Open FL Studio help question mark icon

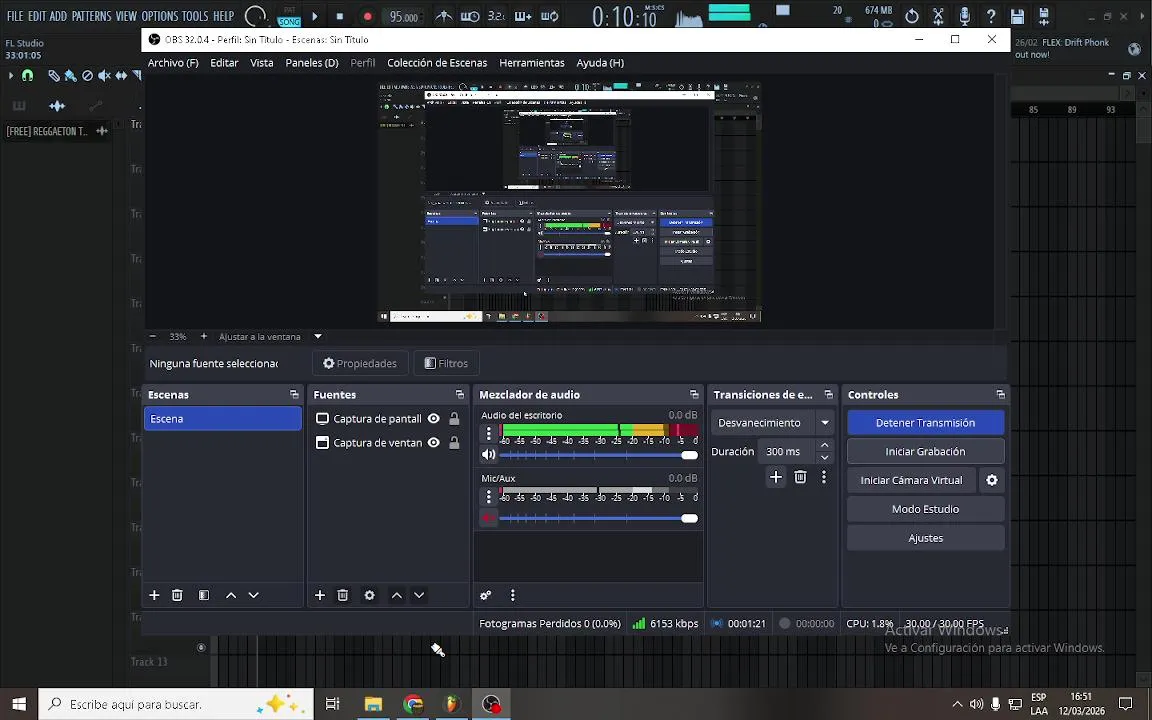click(991, 16)
